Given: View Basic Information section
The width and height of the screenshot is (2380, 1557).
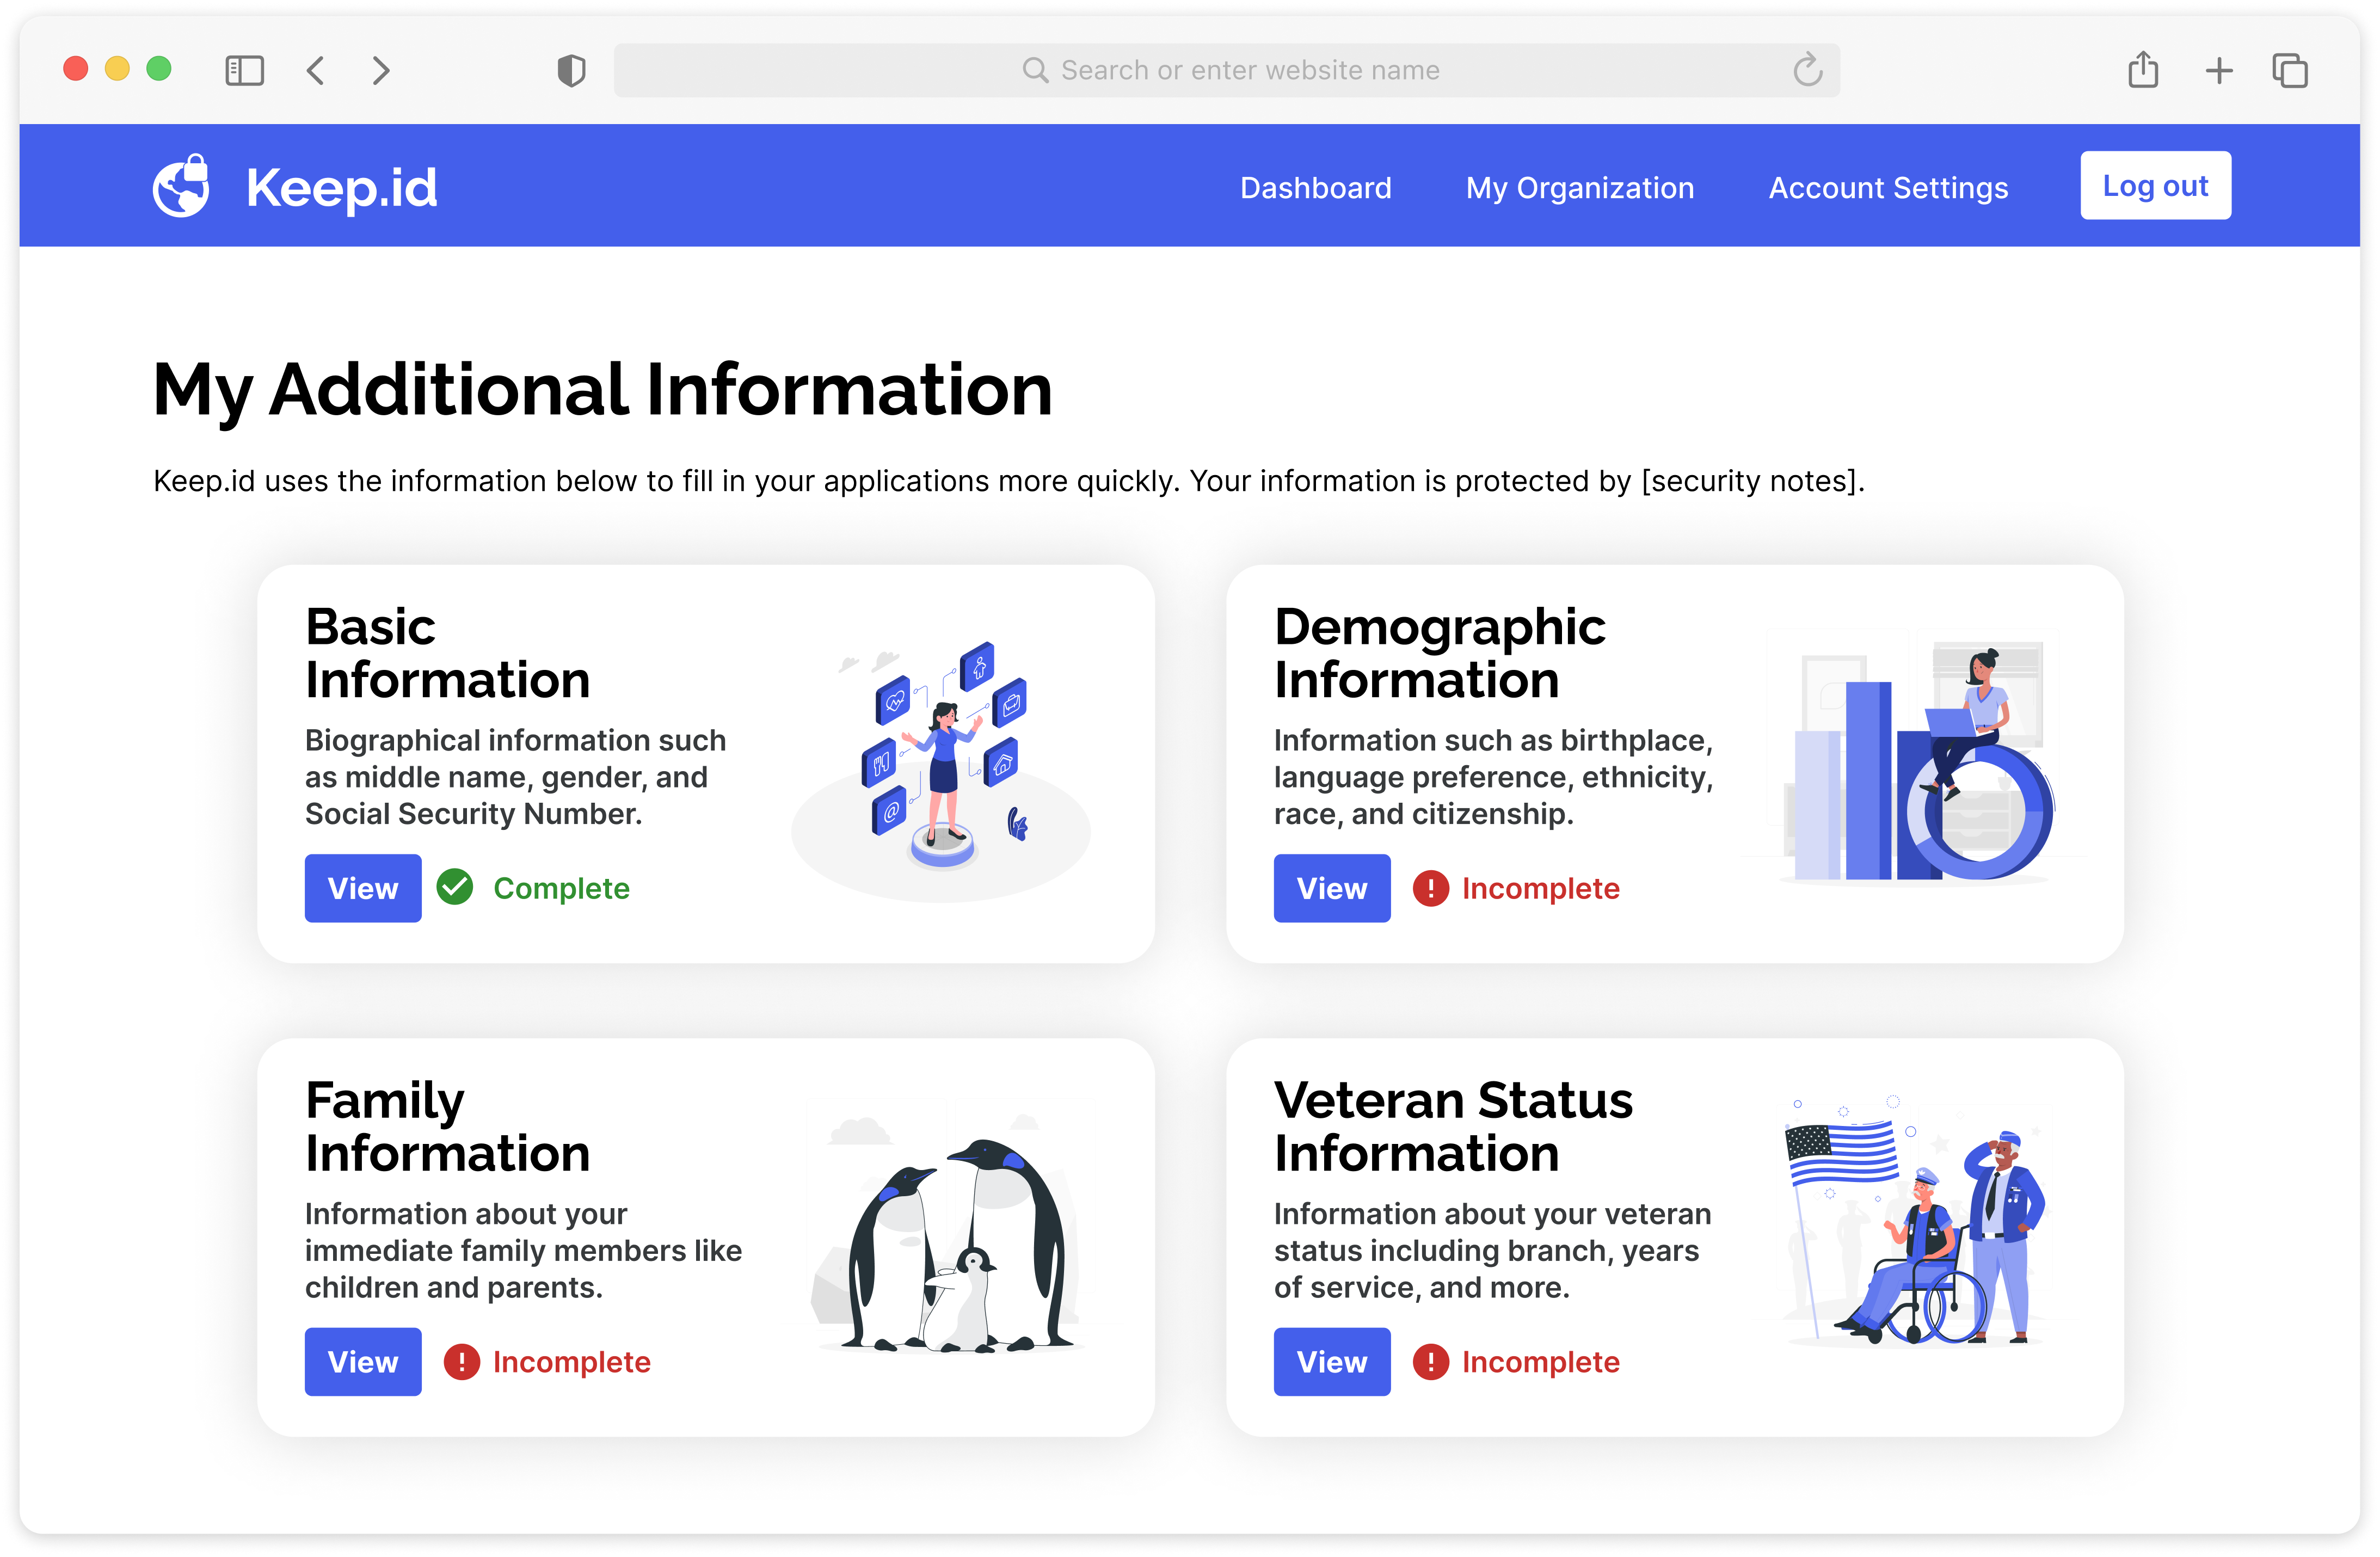Looking at the screenshot, I should click(x=363, y=887).
